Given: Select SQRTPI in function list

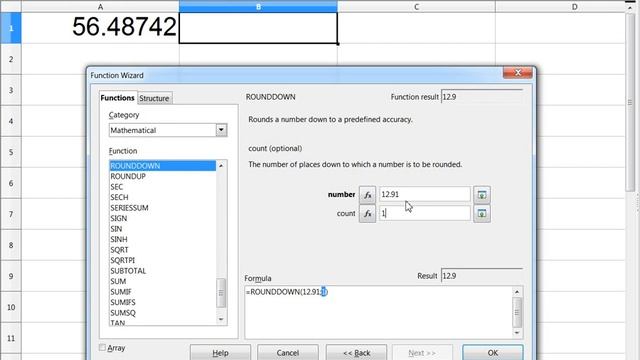Looking at the screenshot, I should pyautogui.click(x=162, y=260).
